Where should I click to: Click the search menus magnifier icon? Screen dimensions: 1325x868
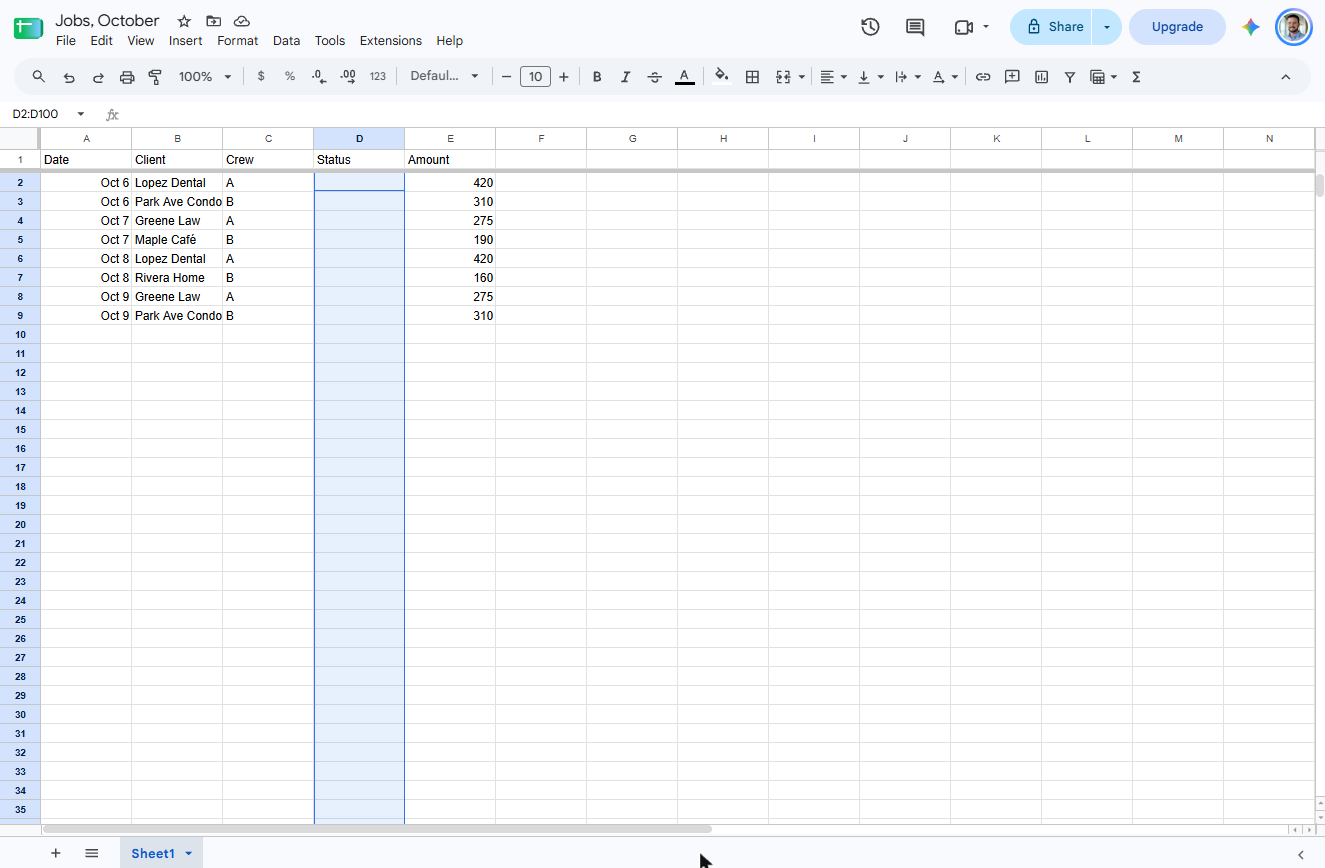click(x=39, y=77)
